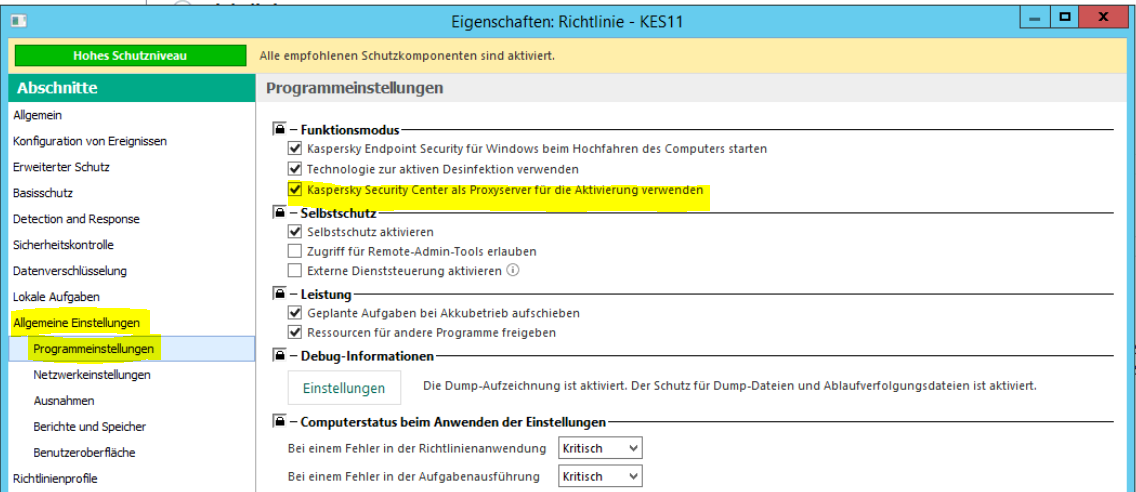Select Programmeinstellungen subsection

(x=131, y=349)
